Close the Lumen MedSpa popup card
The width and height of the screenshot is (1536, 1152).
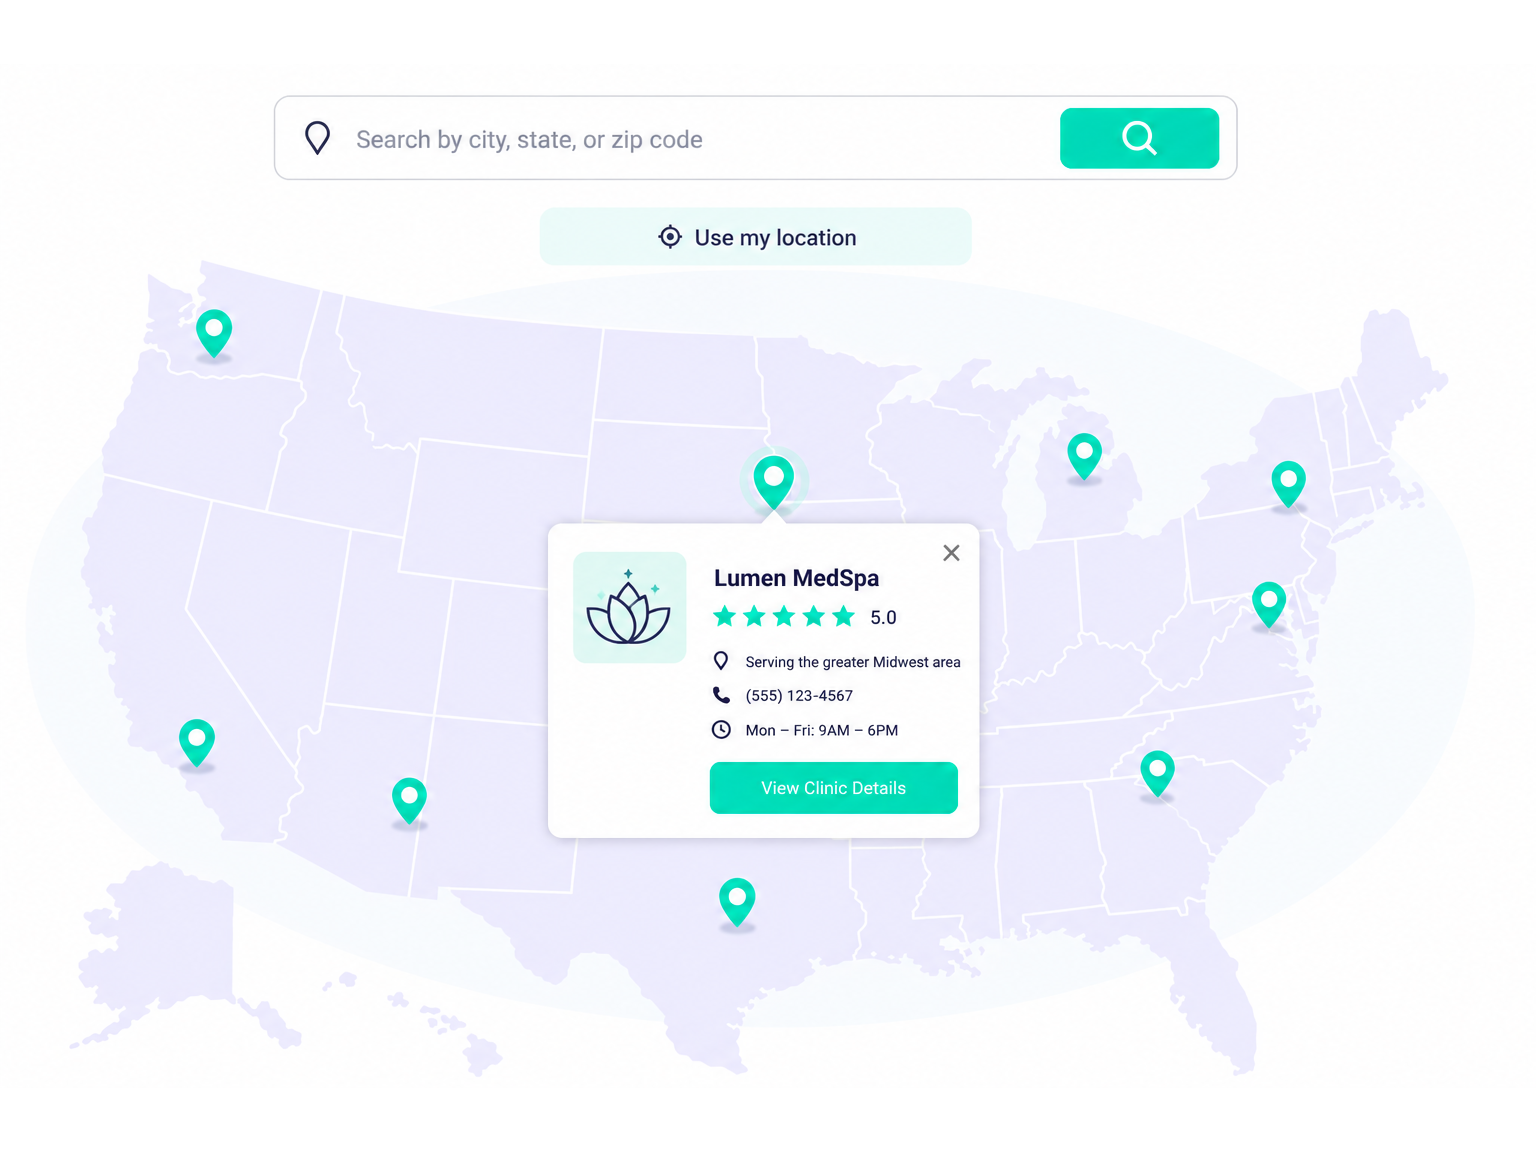pyautogui.click(x=951, y=553)
